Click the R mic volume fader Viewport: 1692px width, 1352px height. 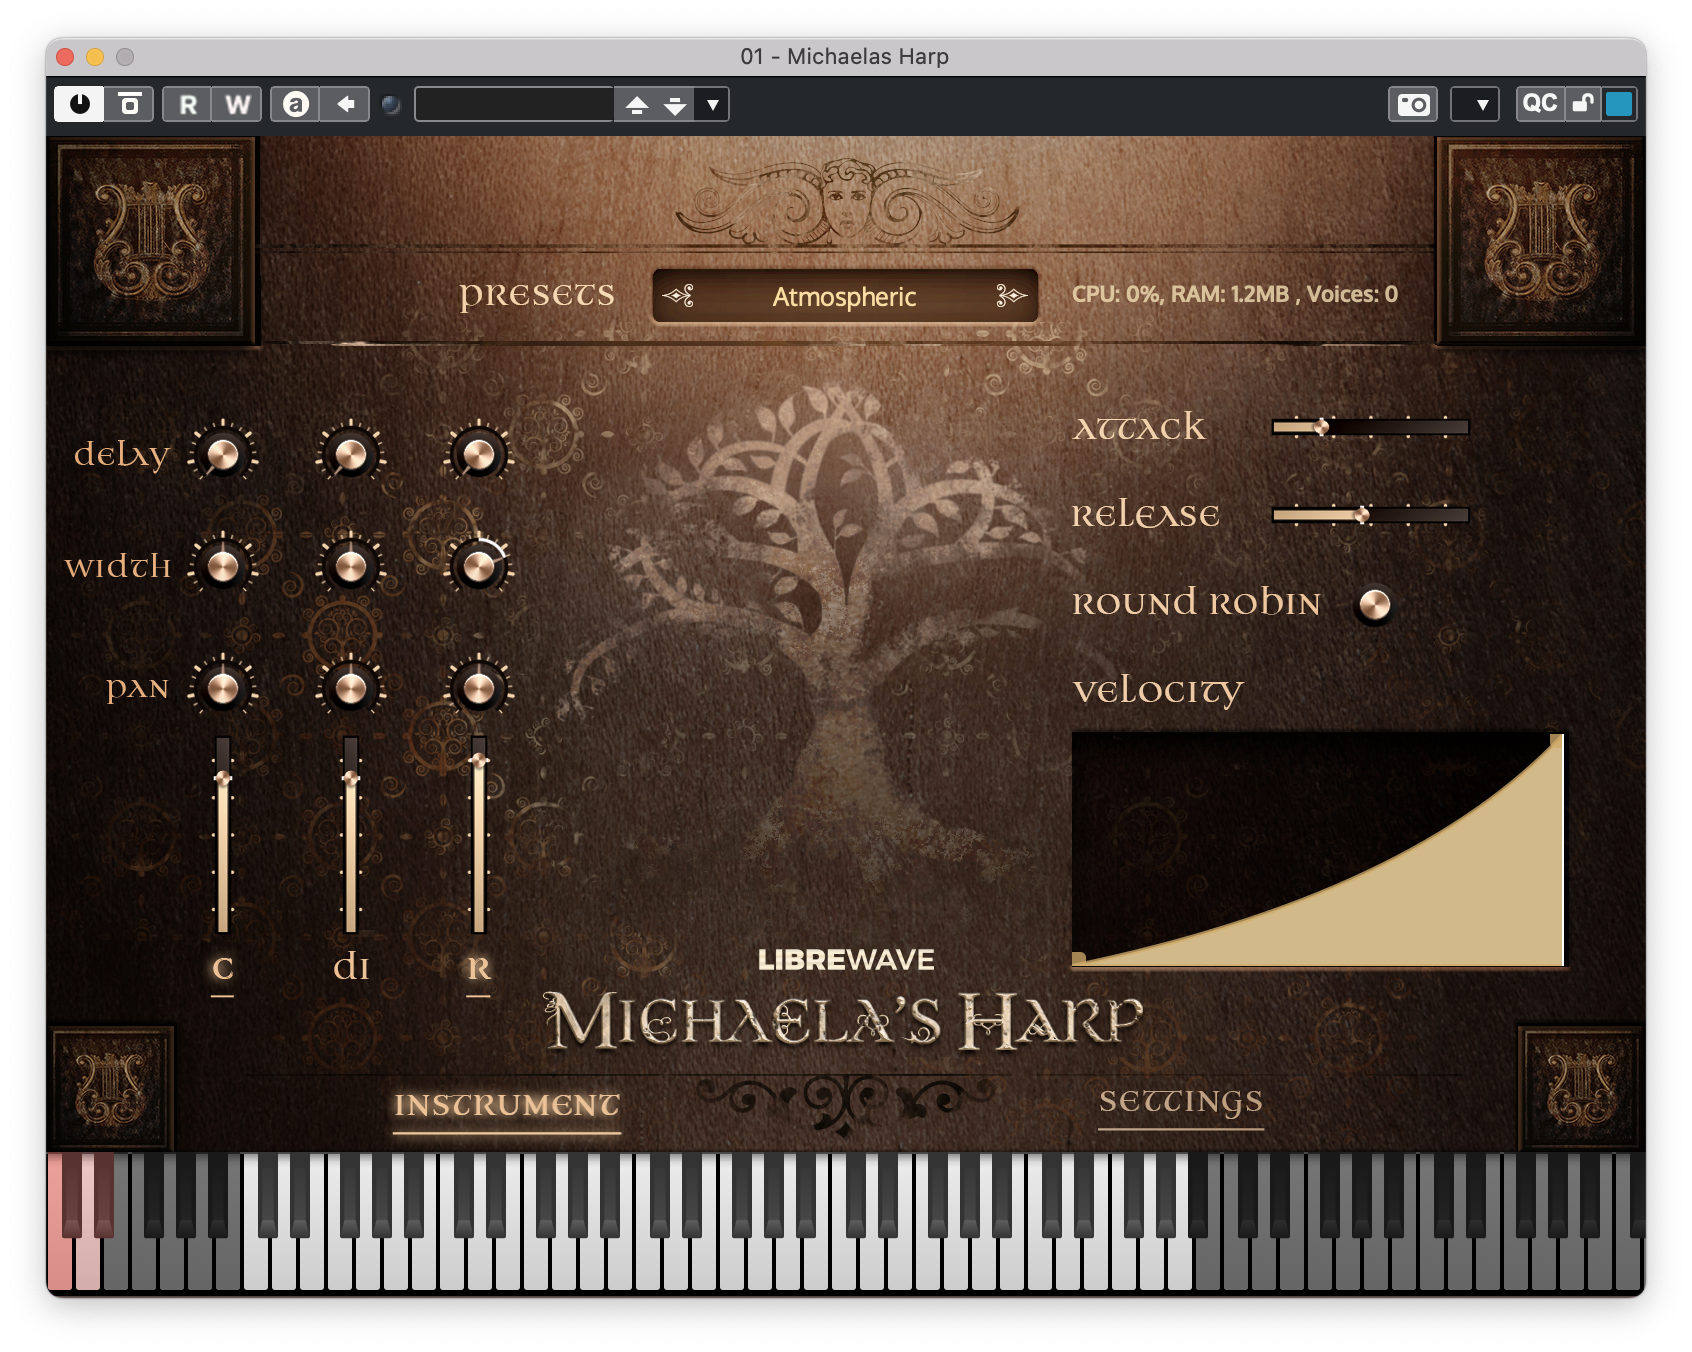coord(479,835)
